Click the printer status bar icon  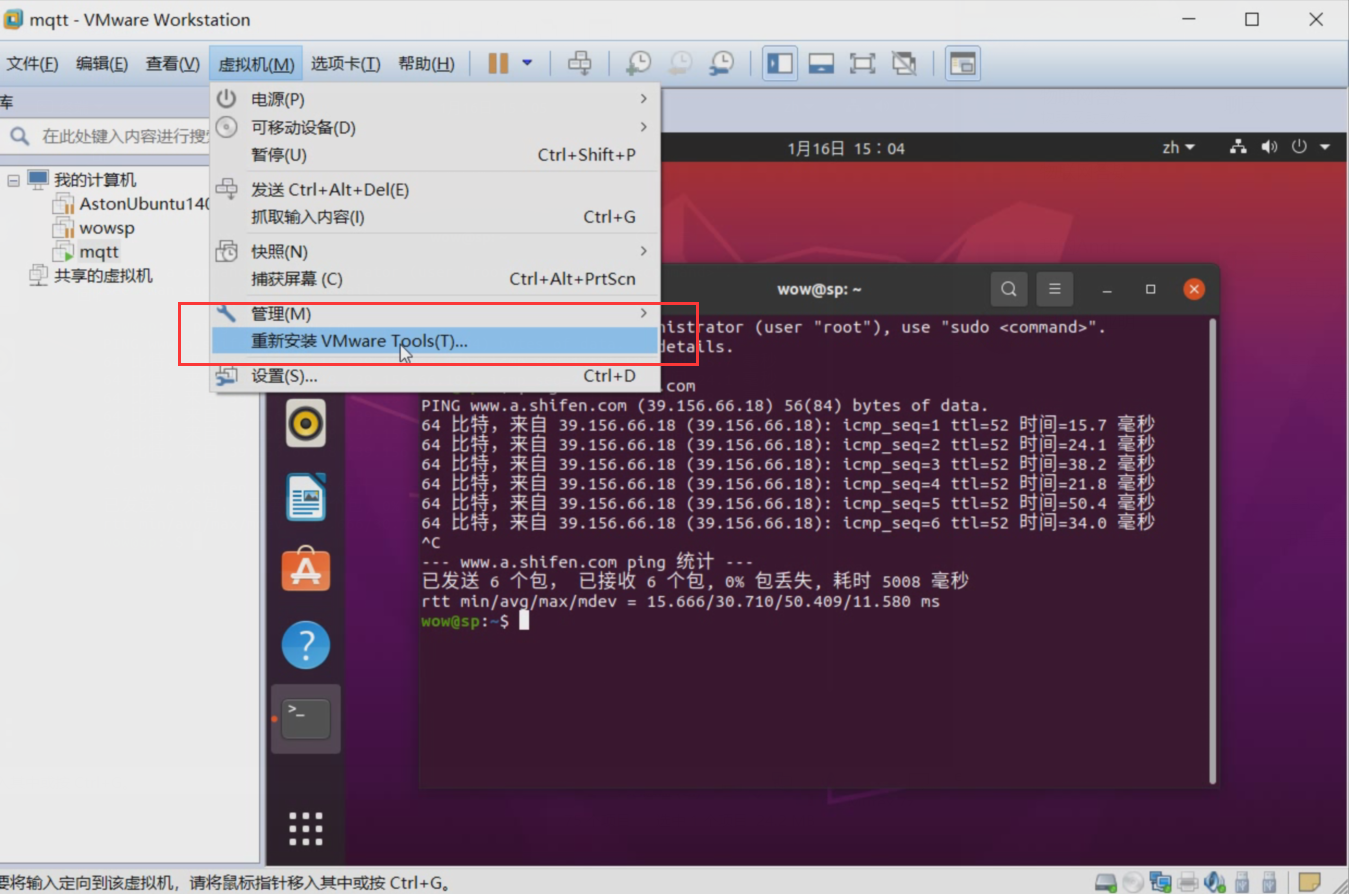coord(1187,882)
